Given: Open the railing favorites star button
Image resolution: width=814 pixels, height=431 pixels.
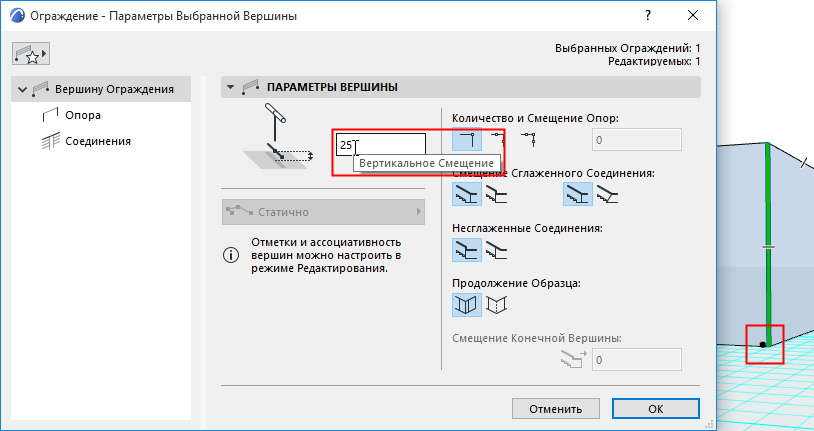Looking at the screenshot, I should coord(29,54).
